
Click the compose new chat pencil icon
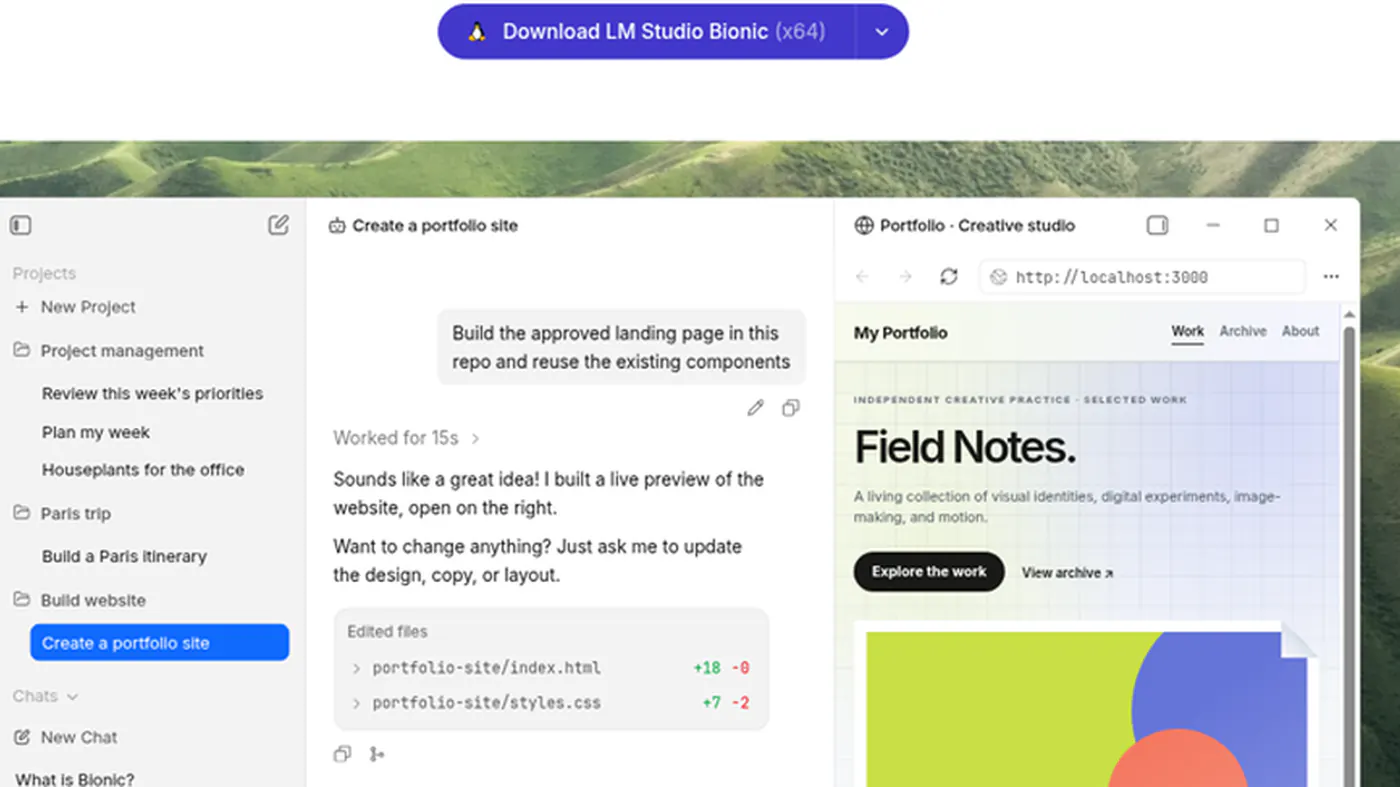point(279,225)
